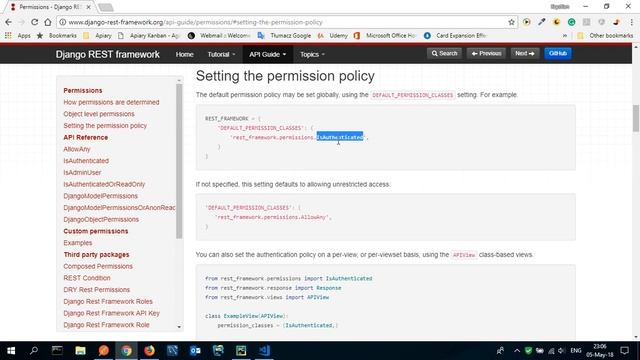640x360 pixels.
Task: Jump to Custom permissions sidebar heading
Action: pos(96,231)
